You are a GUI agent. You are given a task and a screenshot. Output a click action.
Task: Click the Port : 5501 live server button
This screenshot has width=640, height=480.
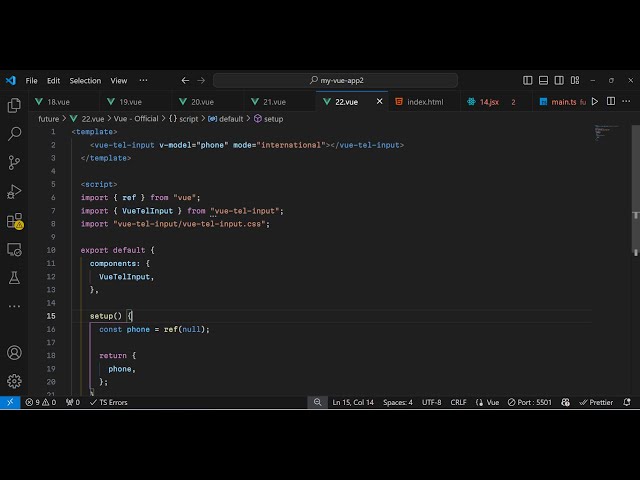530,402
